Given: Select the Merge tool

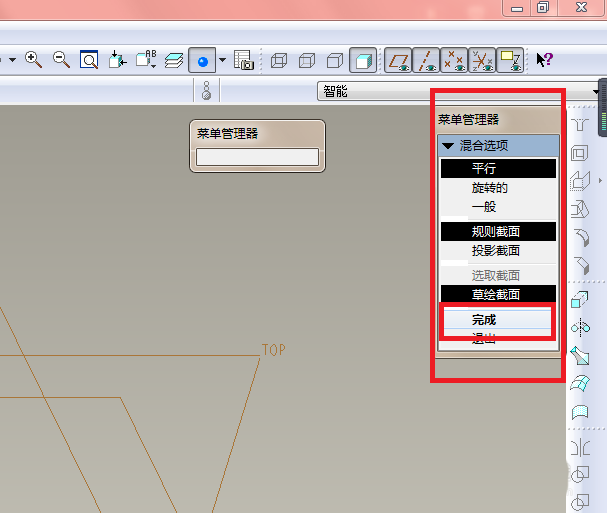Looking at the screenshot, I should click(580, 474).
